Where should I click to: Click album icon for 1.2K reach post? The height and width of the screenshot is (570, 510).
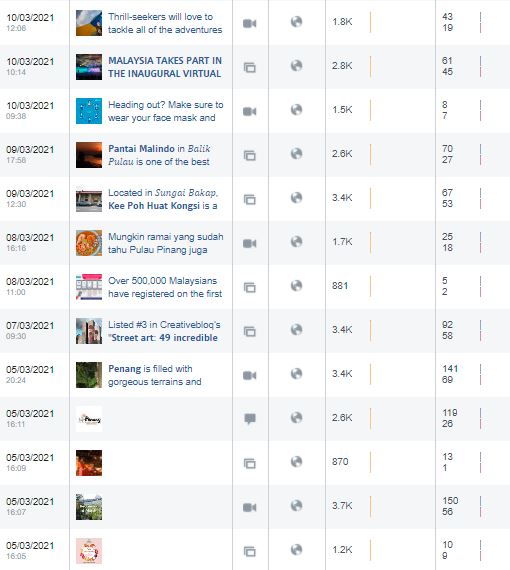coord(249,551)
